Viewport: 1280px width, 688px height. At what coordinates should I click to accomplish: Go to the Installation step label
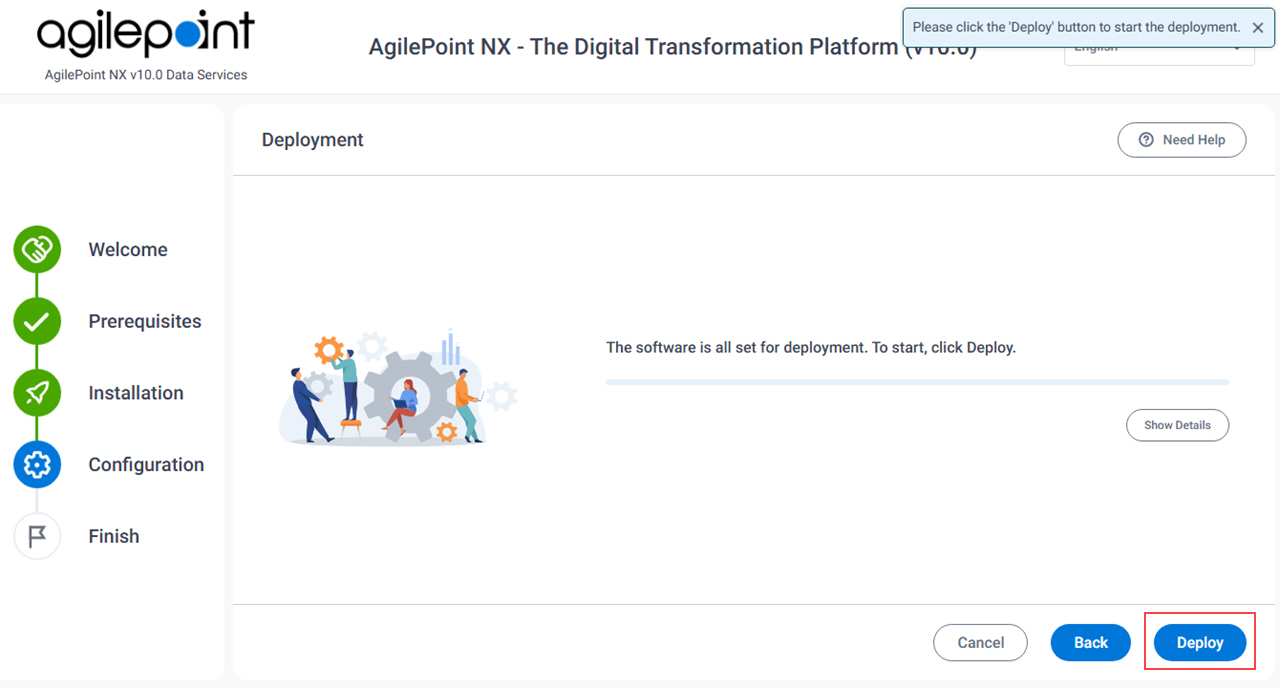point(136,393)
